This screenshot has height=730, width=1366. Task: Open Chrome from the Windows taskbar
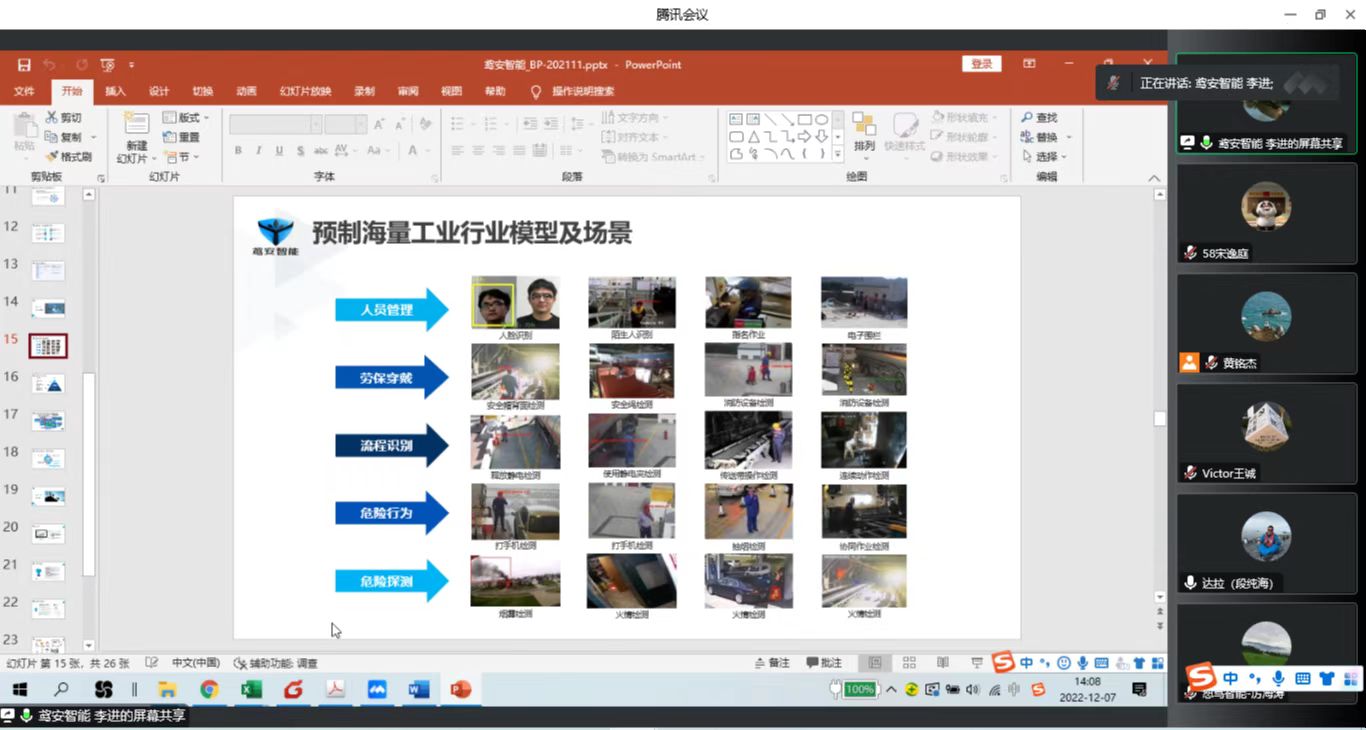[209, 689]
